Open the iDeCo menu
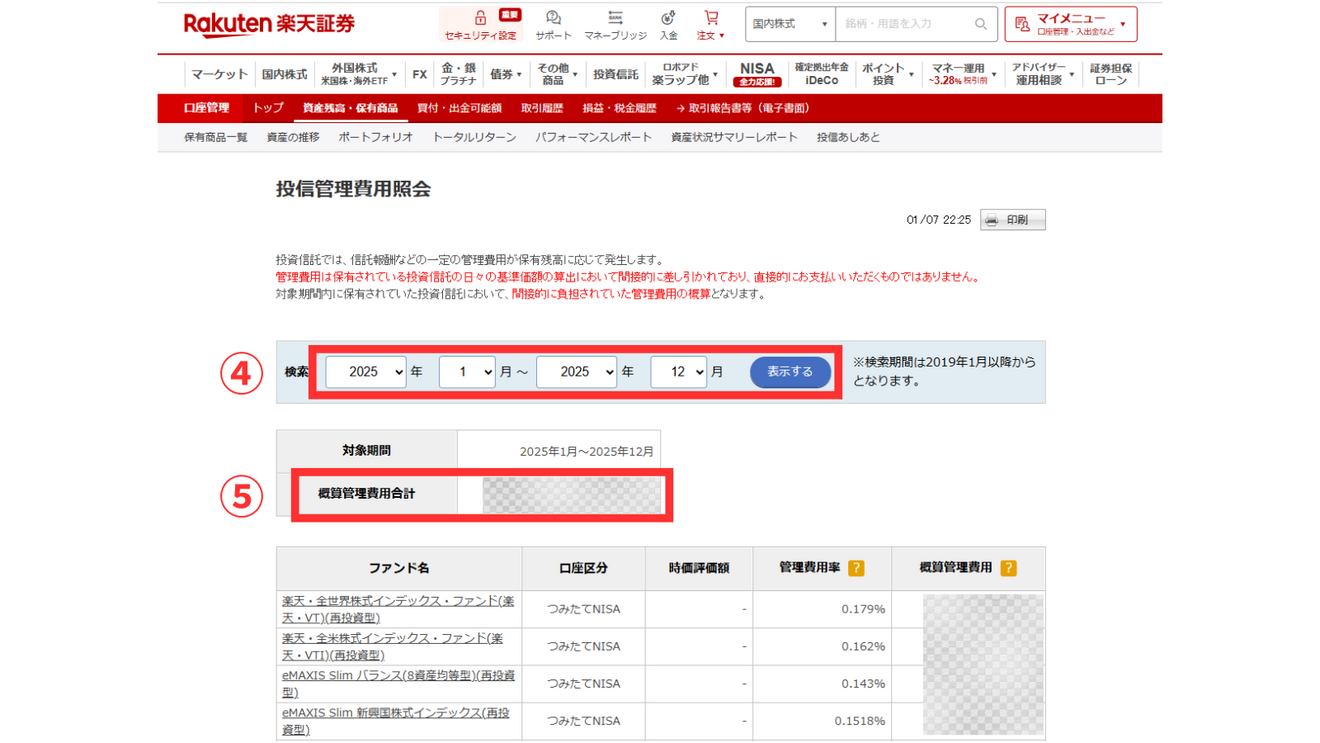This screenshot has height=743, width=1320. 821,75
